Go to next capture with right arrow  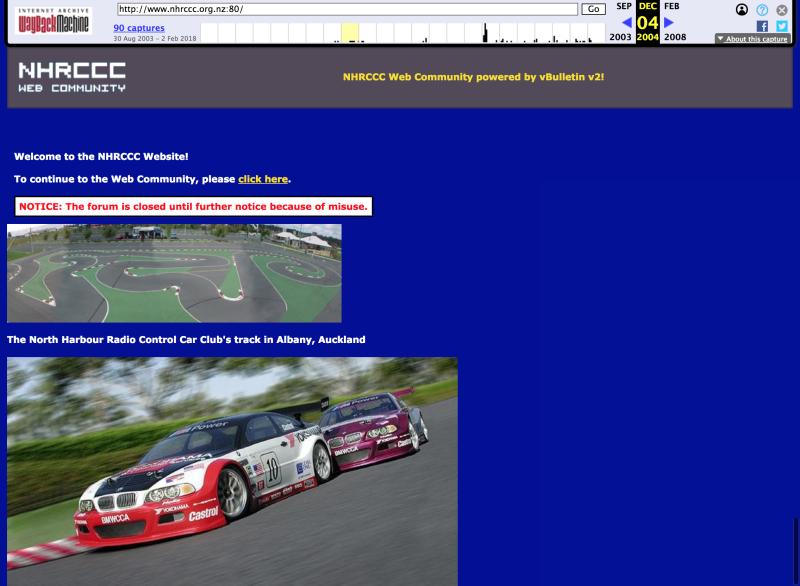[x=669, y=22]
